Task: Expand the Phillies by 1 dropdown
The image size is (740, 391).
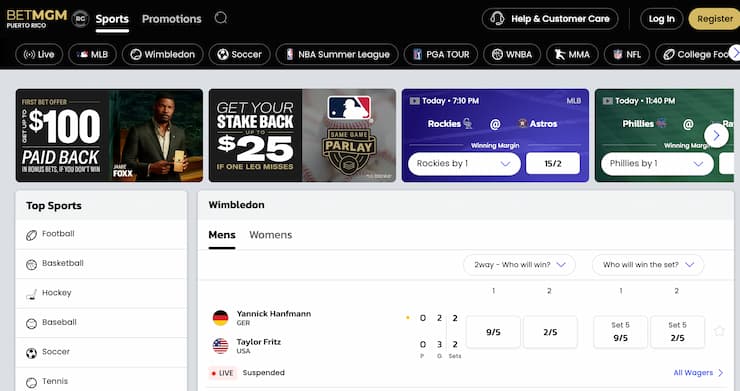Action: coord(657,164)
